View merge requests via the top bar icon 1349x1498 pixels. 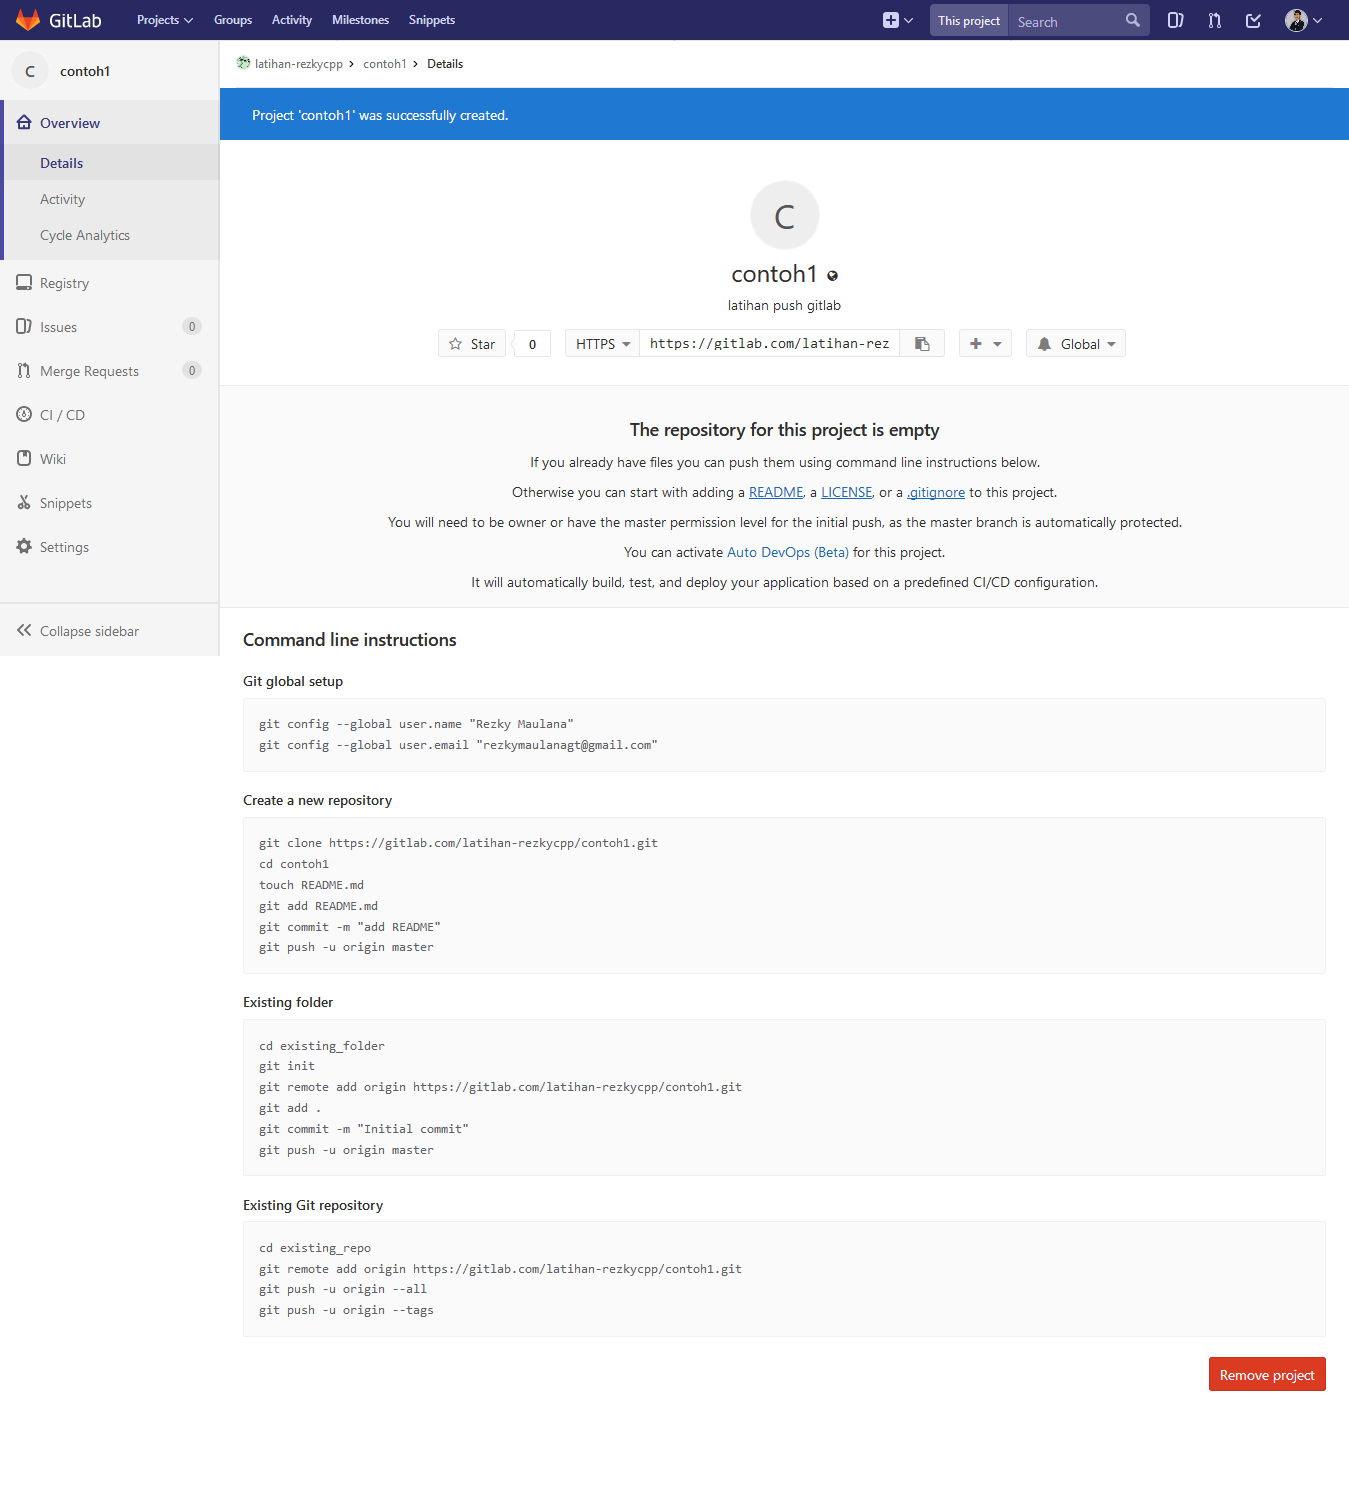tap(1214, 20)
